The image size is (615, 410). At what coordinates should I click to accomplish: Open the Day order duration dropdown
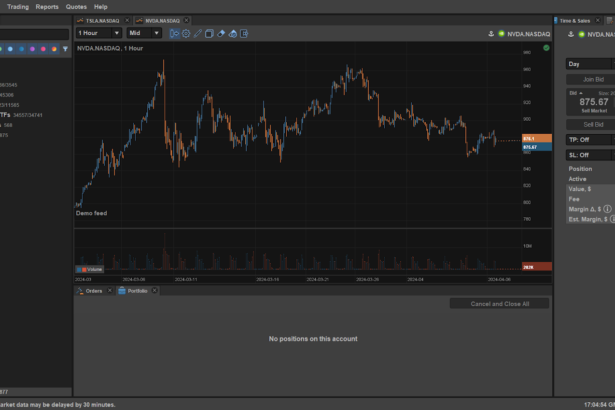(x=589, y=64)
